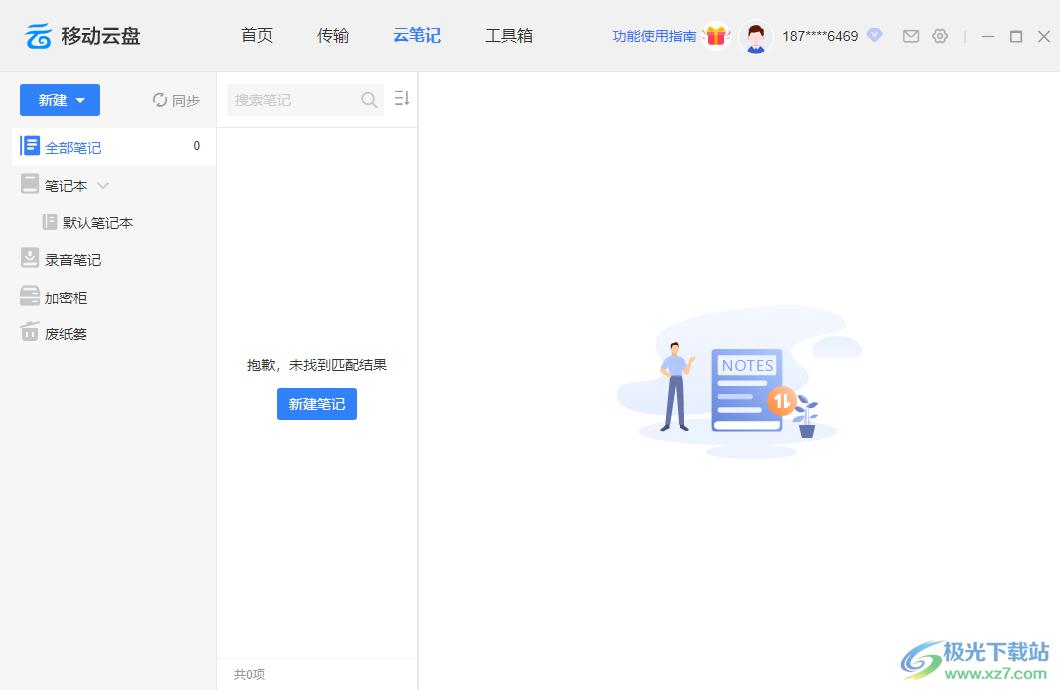1060x690 pixels.
Task: Select 默认笔记本 in the notebook tree
Action: click(x=97, y=223)
